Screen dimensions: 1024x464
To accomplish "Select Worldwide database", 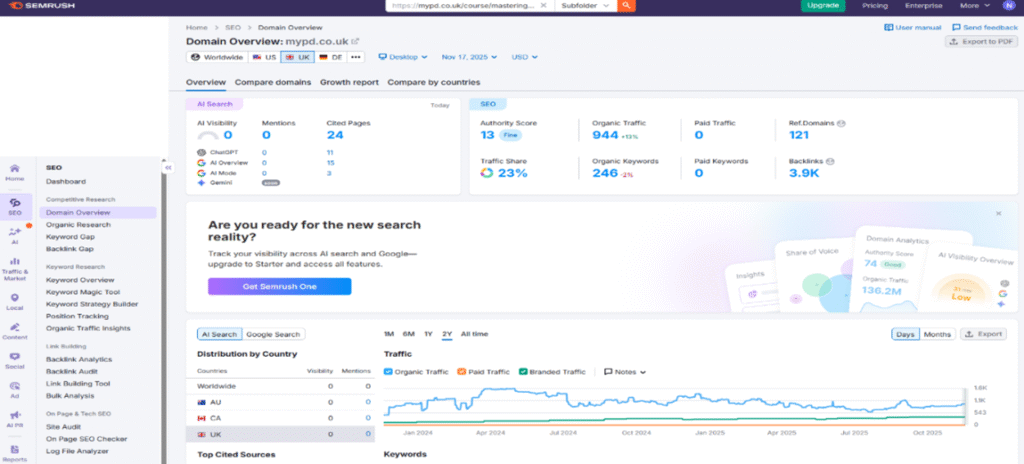I will pos(217,57).
